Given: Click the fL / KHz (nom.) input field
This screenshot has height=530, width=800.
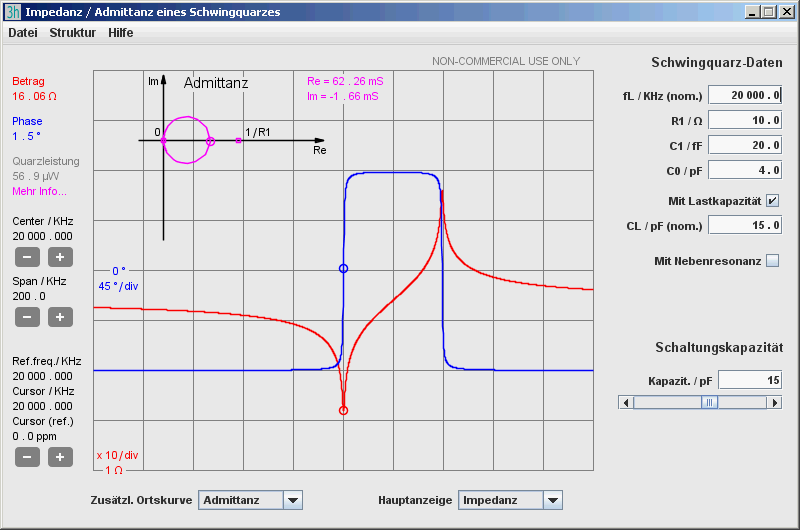Looking at the screenshot, I should pyautogui.click(x=745, y=95).
